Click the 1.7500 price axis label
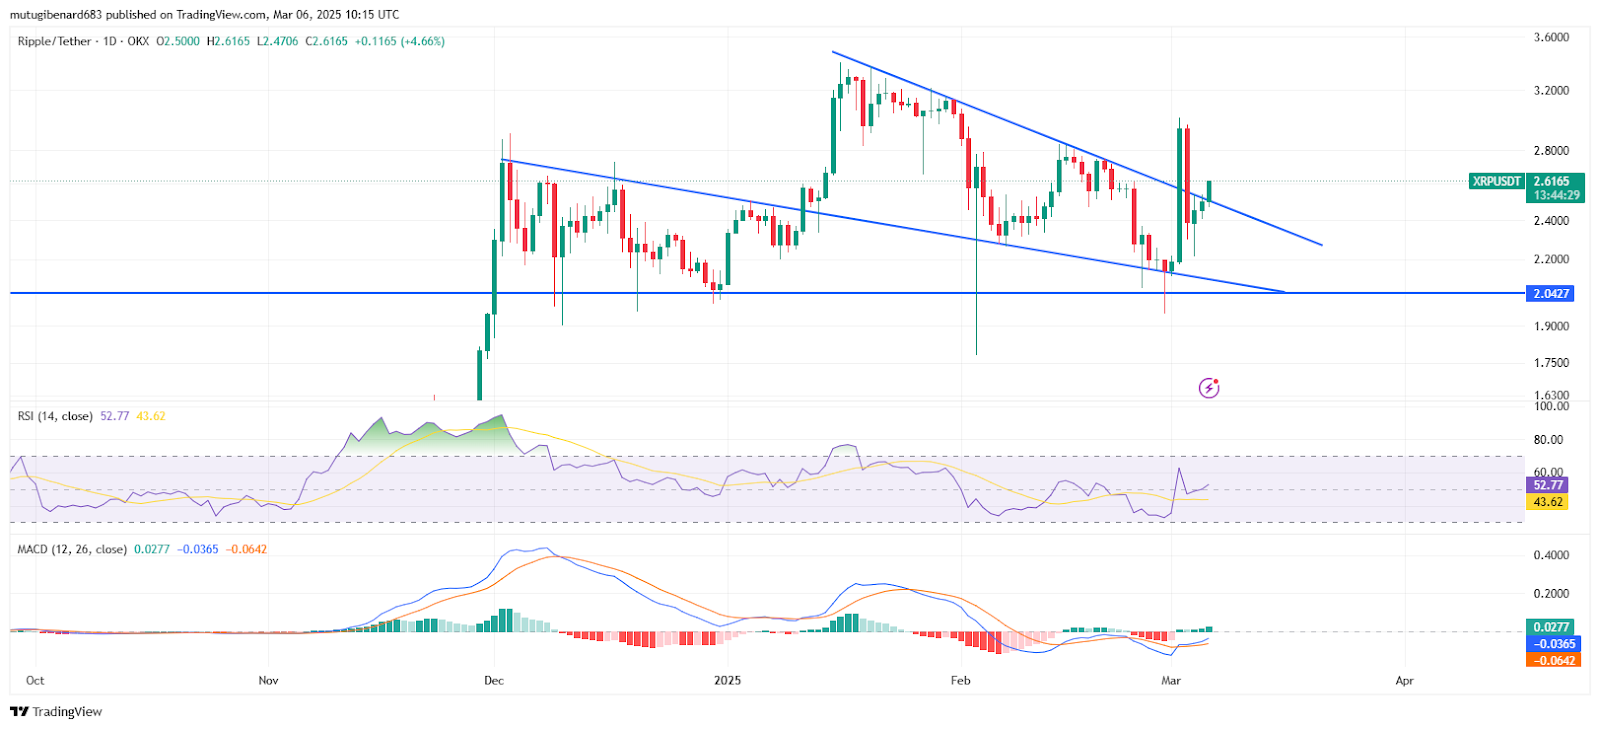This screenshot has width=1600, height=729. click(x=1551, y=363)
